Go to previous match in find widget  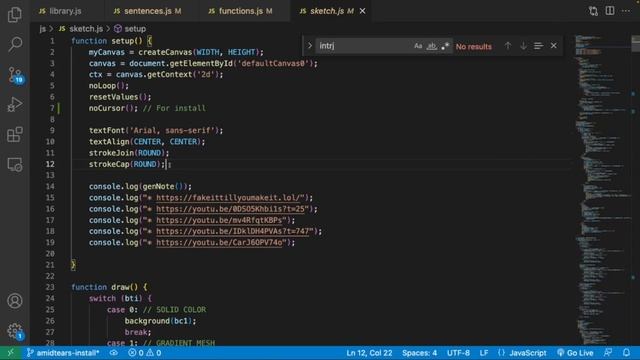[x=508, y=46]
